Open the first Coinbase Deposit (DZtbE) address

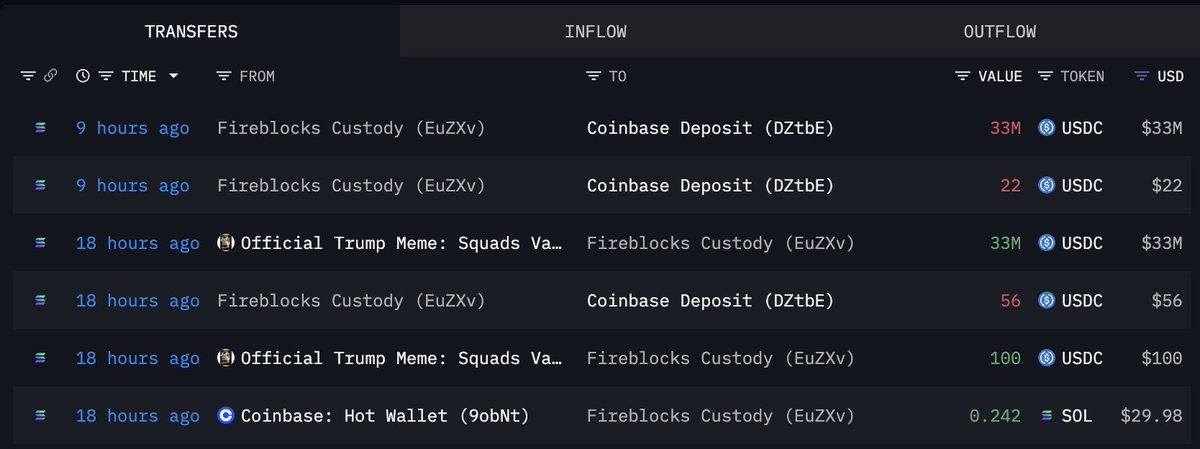710,128
